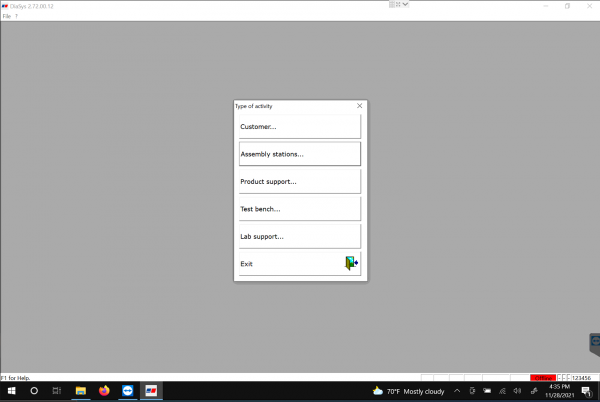Image resolution: width=600 pixels, height=402 pixels.
Task: Open the clock showing 4:35 PM
Action: click(559, 391)
